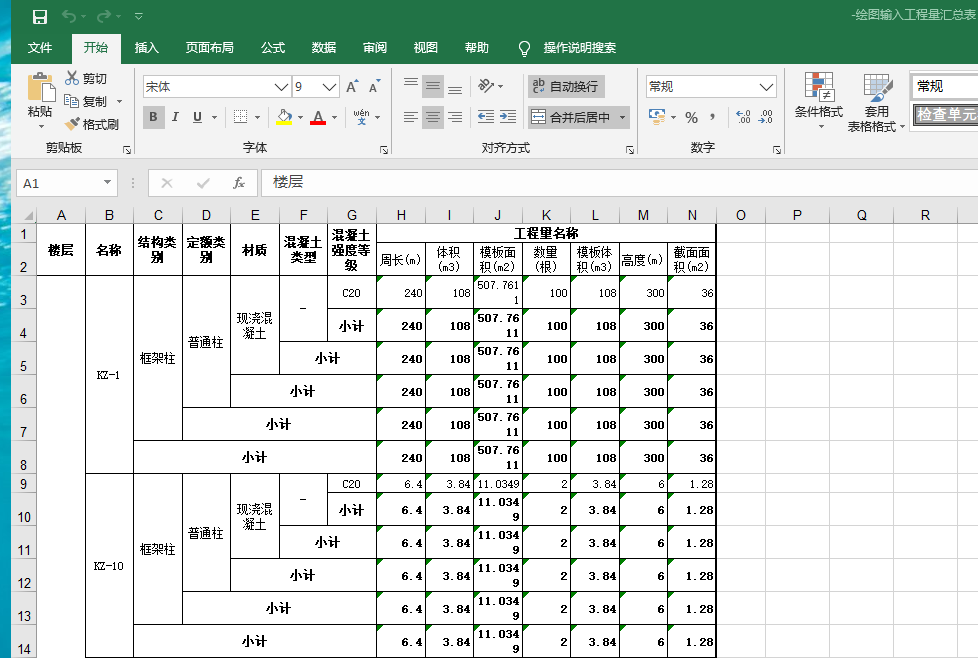Expand the 复制 dropdown arrow
The image size is (978, 658).
[119, 101]
